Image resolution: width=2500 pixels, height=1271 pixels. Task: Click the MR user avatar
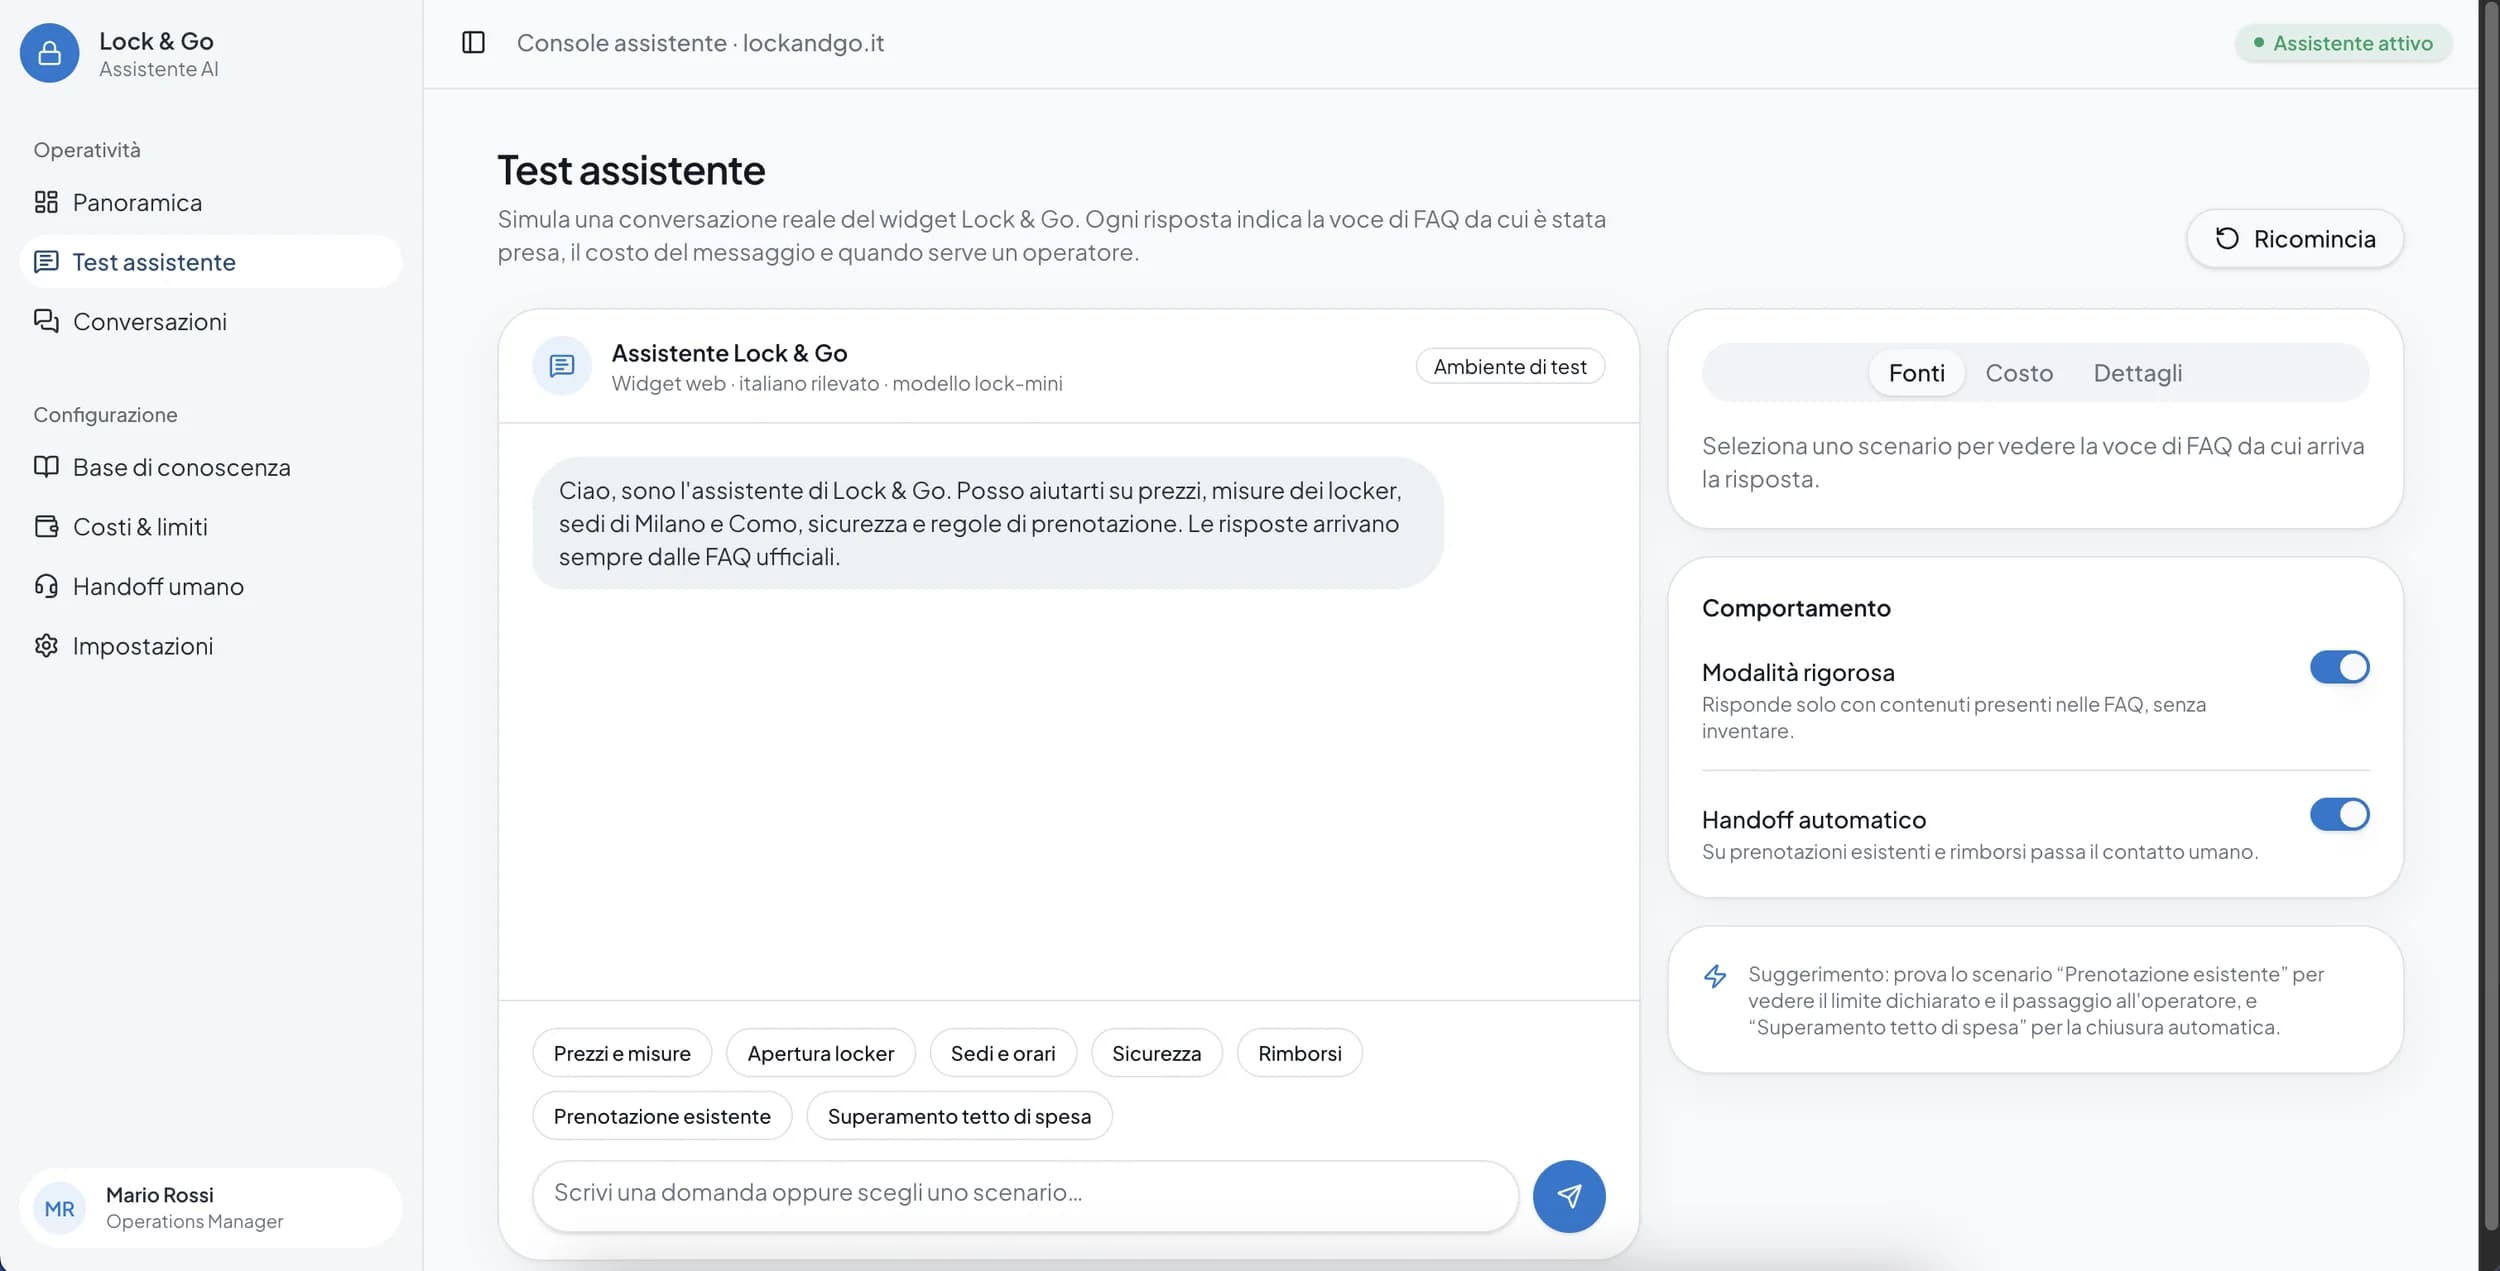59,1208
